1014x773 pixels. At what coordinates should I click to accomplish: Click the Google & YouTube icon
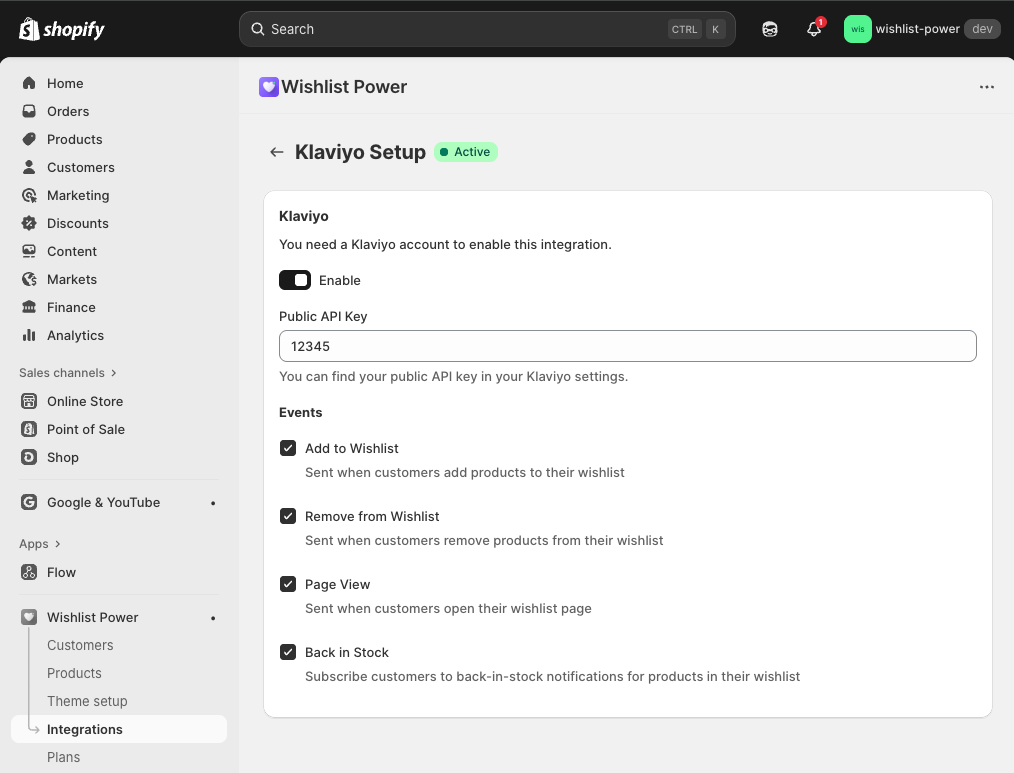click(x=29, y=502)
